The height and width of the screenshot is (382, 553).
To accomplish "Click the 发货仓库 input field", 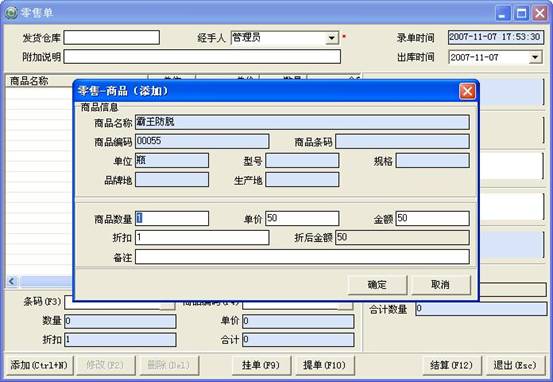I will point(111,37).
